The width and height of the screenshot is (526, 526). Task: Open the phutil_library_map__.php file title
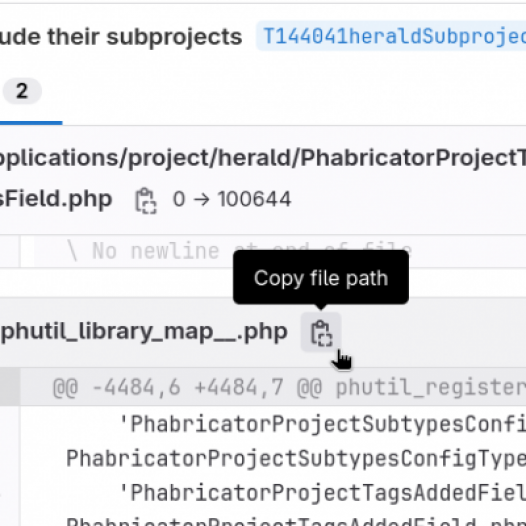[144, 332]
